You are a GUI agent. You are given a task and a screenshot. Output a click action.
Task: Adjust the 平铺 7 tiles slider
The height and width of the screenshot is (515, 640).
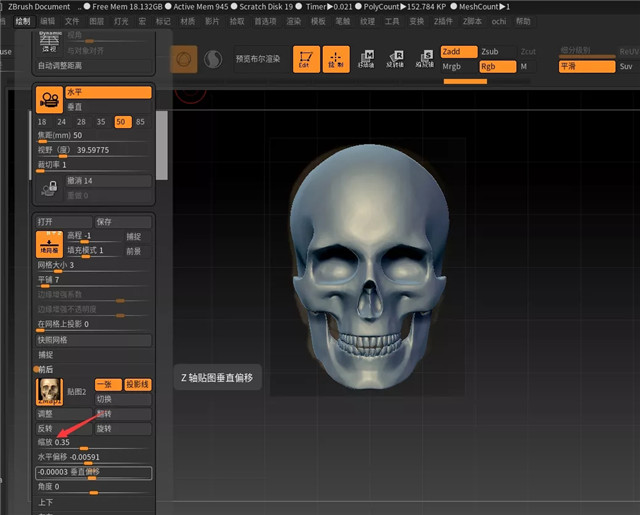tap(93, 281)
